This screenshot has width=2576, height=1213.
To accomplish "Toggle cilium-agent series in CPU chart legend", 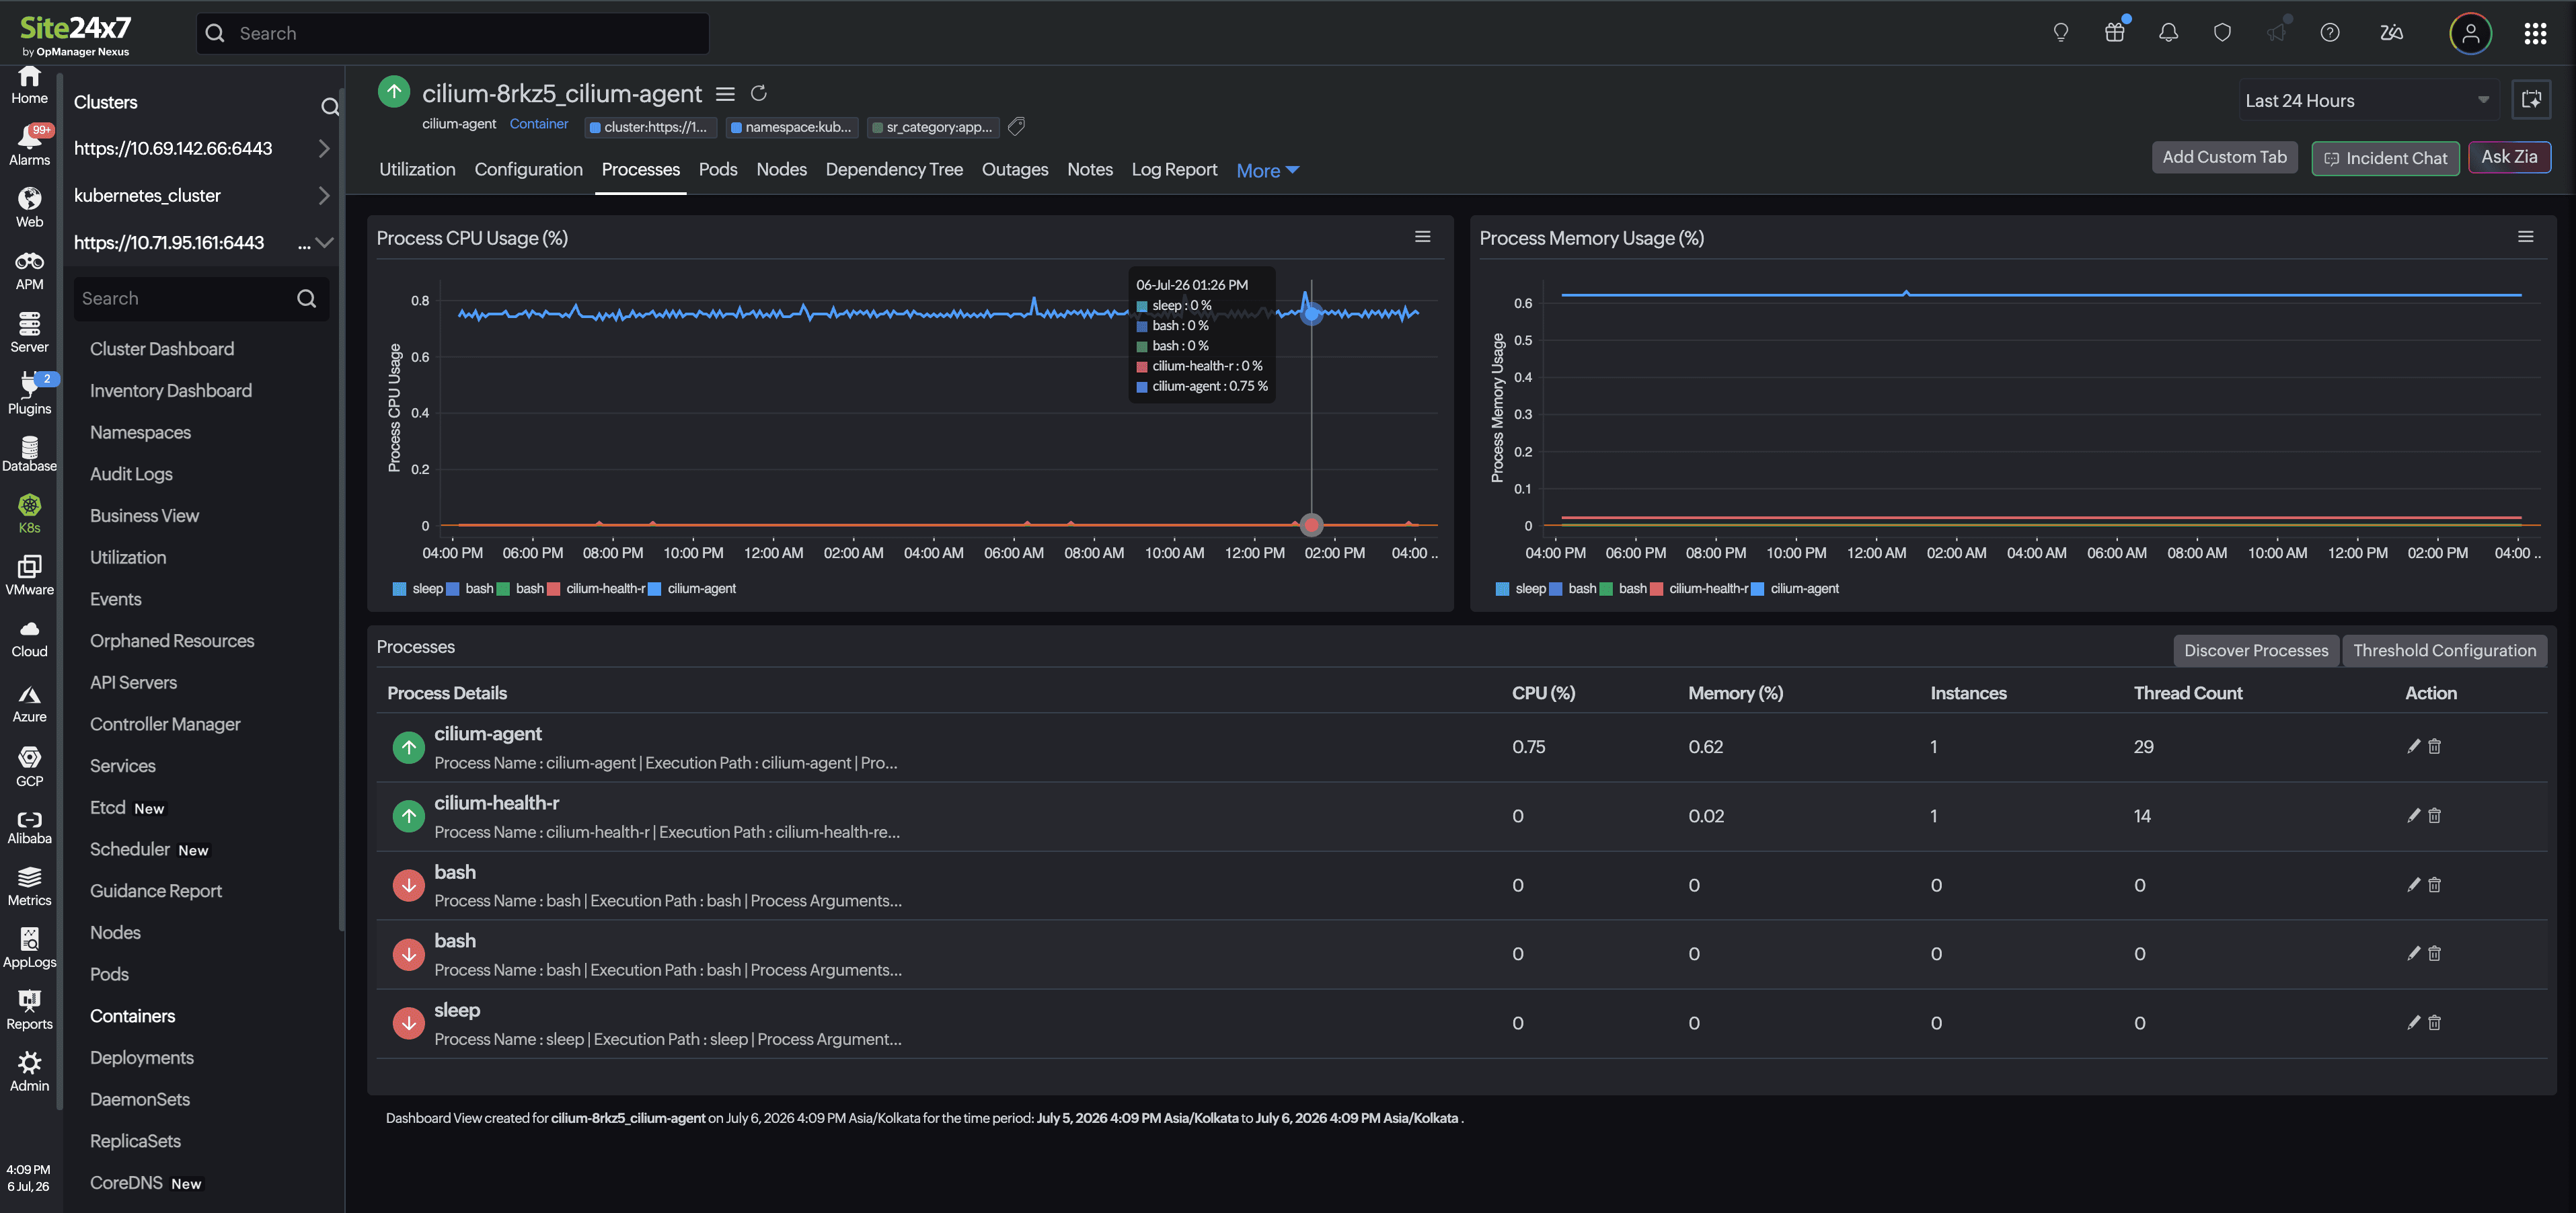I will (692, 588).
